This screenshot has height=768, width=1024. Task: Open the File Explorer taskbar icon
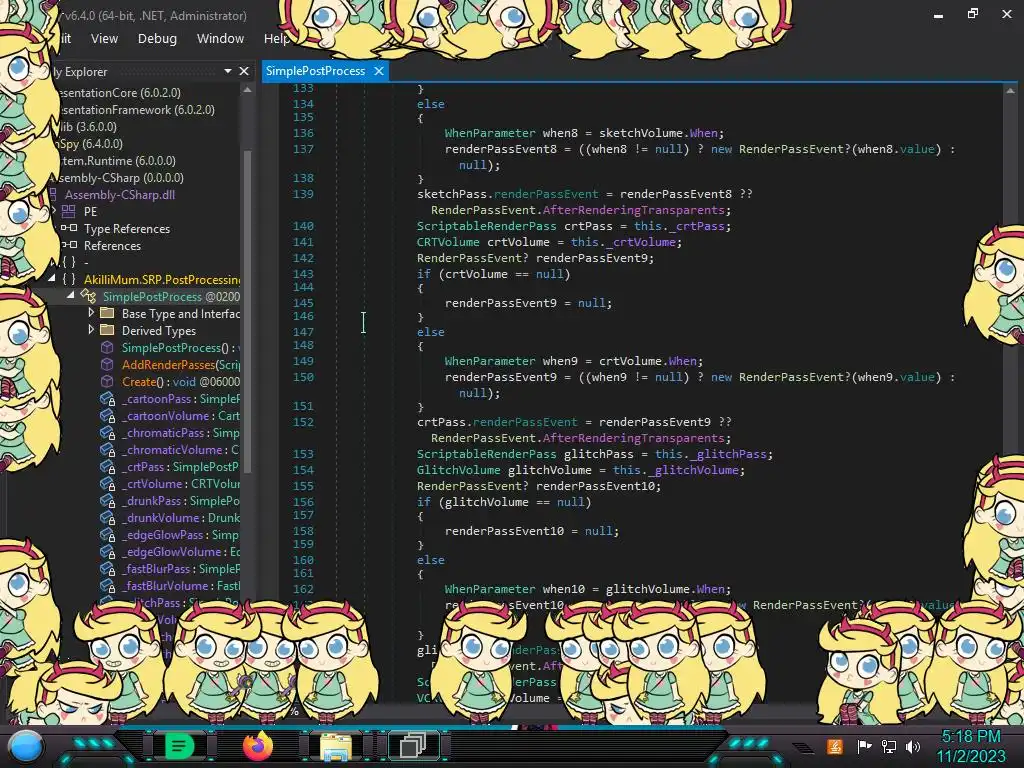(x=336, y=746)
